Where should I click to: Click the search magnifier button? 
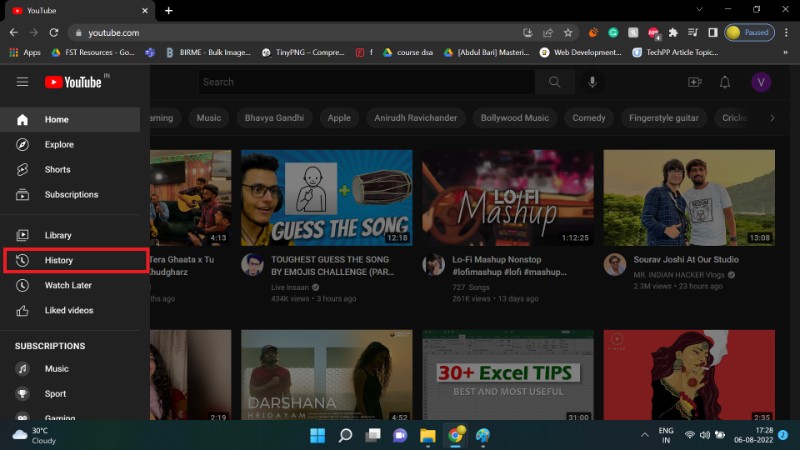(x=555, y=82)
